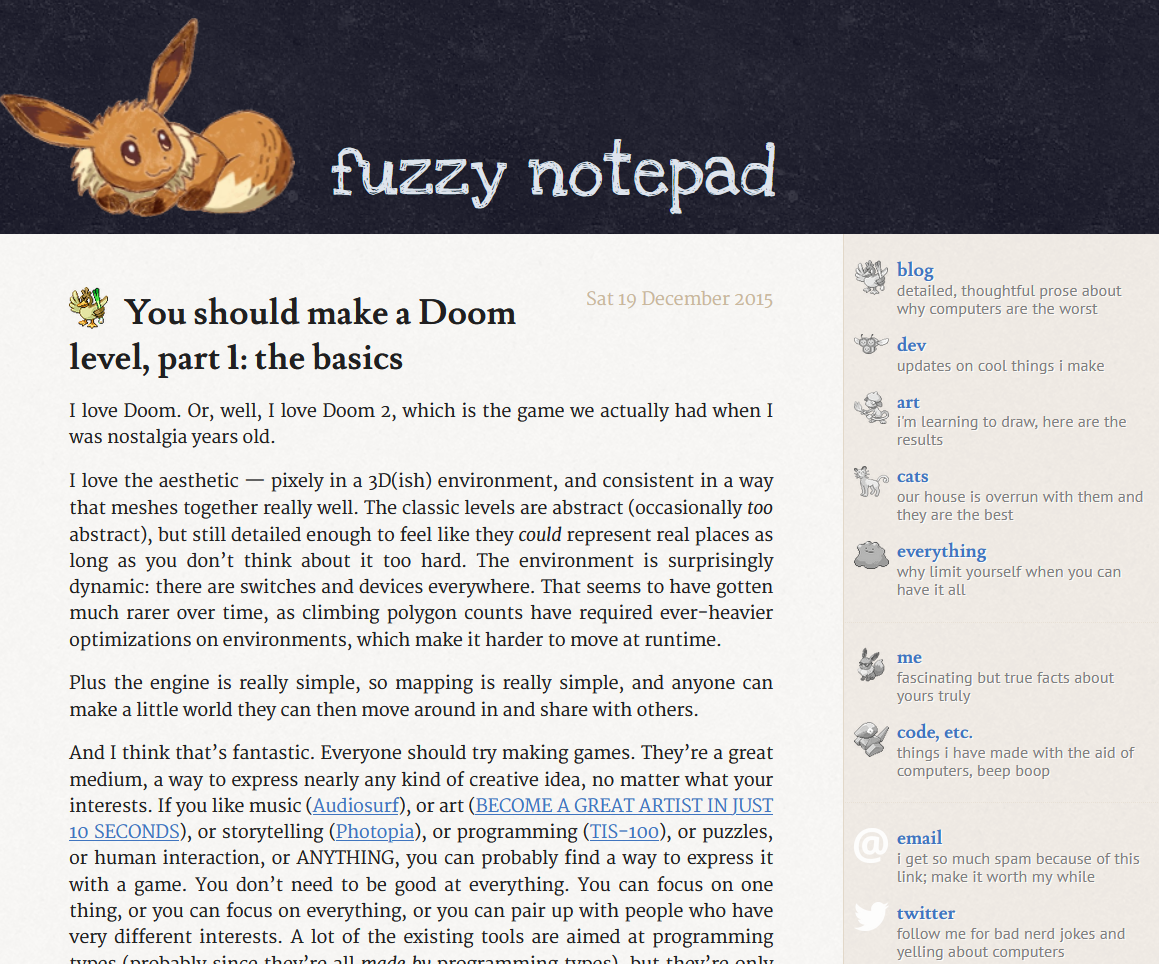Open the code, etc. sidebar link

point(935,732)
